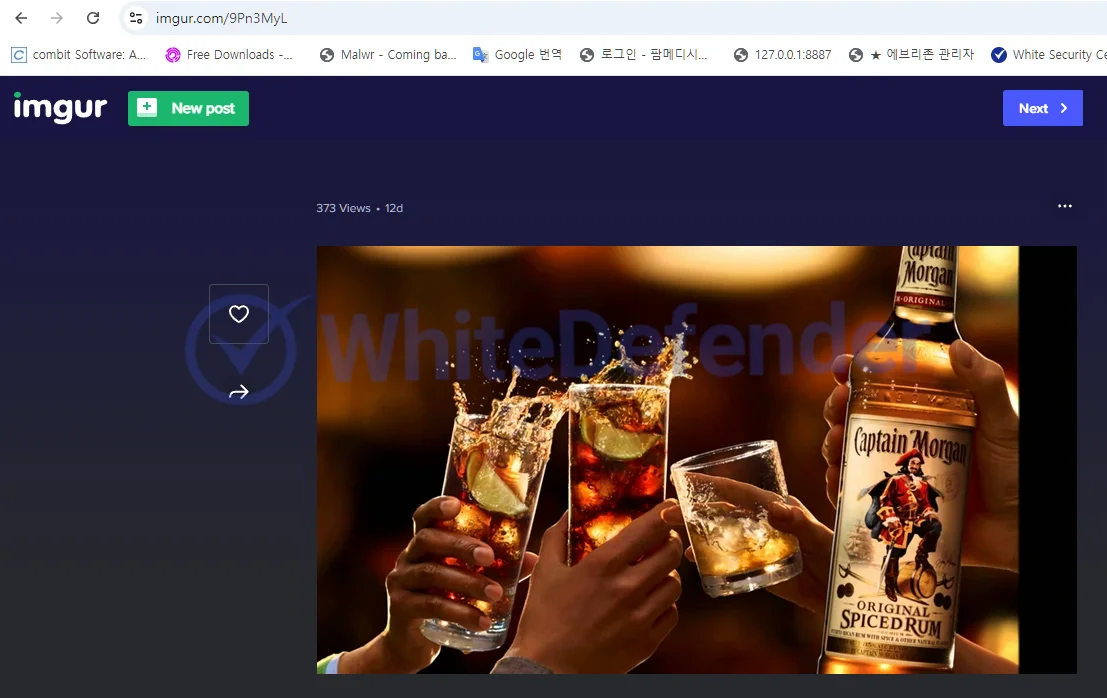The height and width of the screenshot is (698, 1107).
Task: Open the 127.0.0.1:8887 bookmark
Action: (783, 55)
